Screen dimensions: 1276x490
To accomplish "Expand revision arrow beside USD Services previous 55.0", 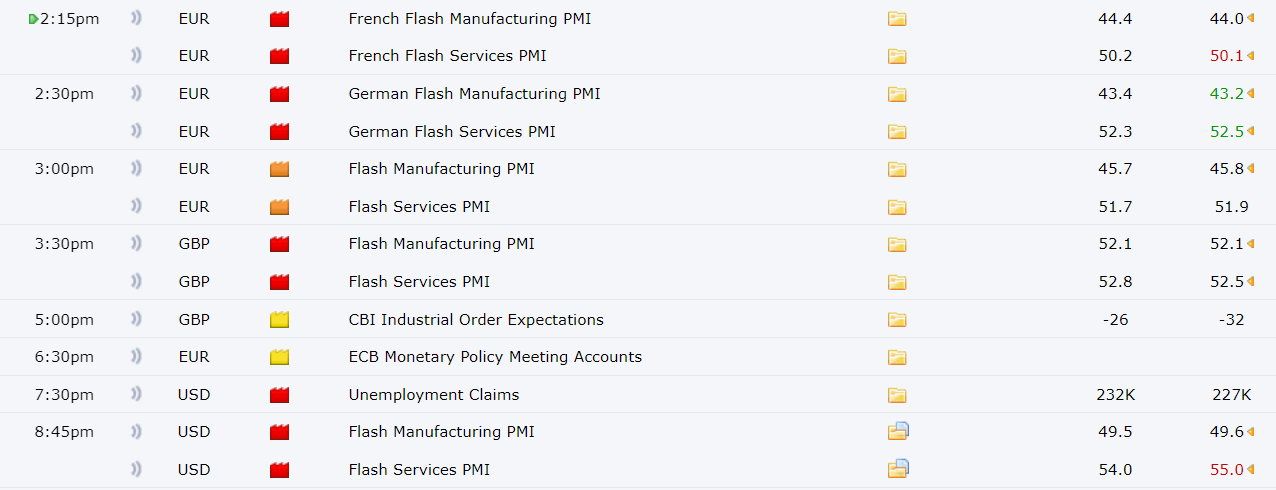I will [1251, 469].
